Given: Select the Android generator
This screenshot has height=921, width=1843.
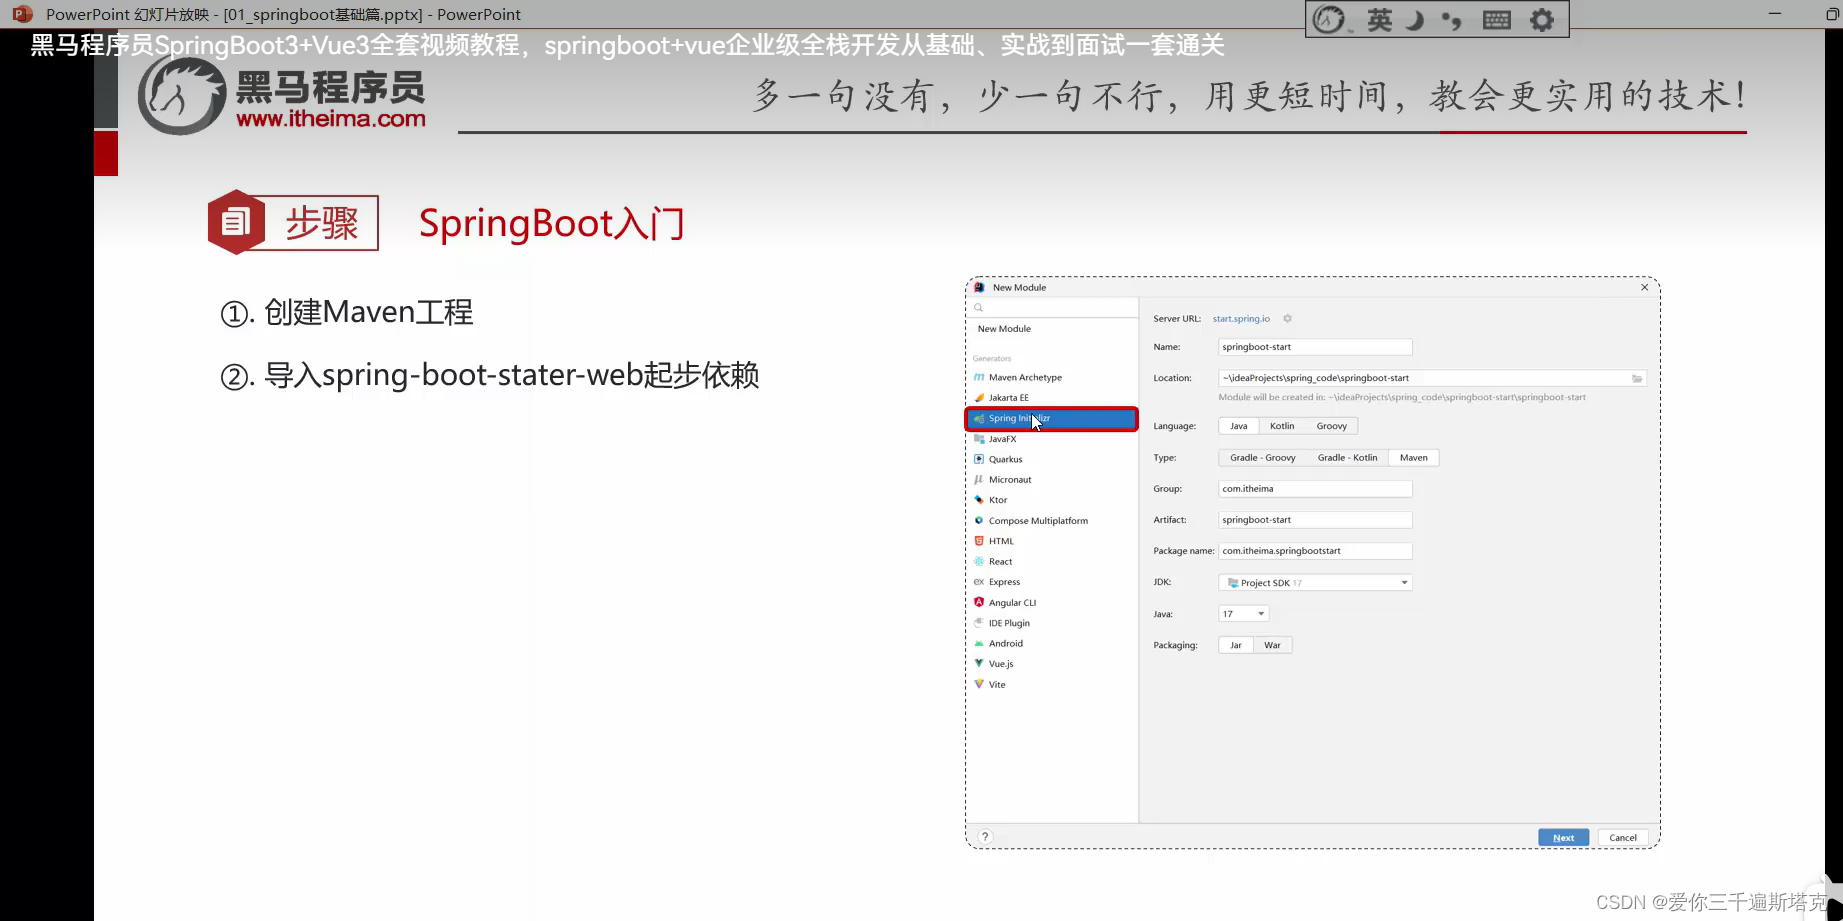Looking at the screenshot, I should coord(1006,643).
